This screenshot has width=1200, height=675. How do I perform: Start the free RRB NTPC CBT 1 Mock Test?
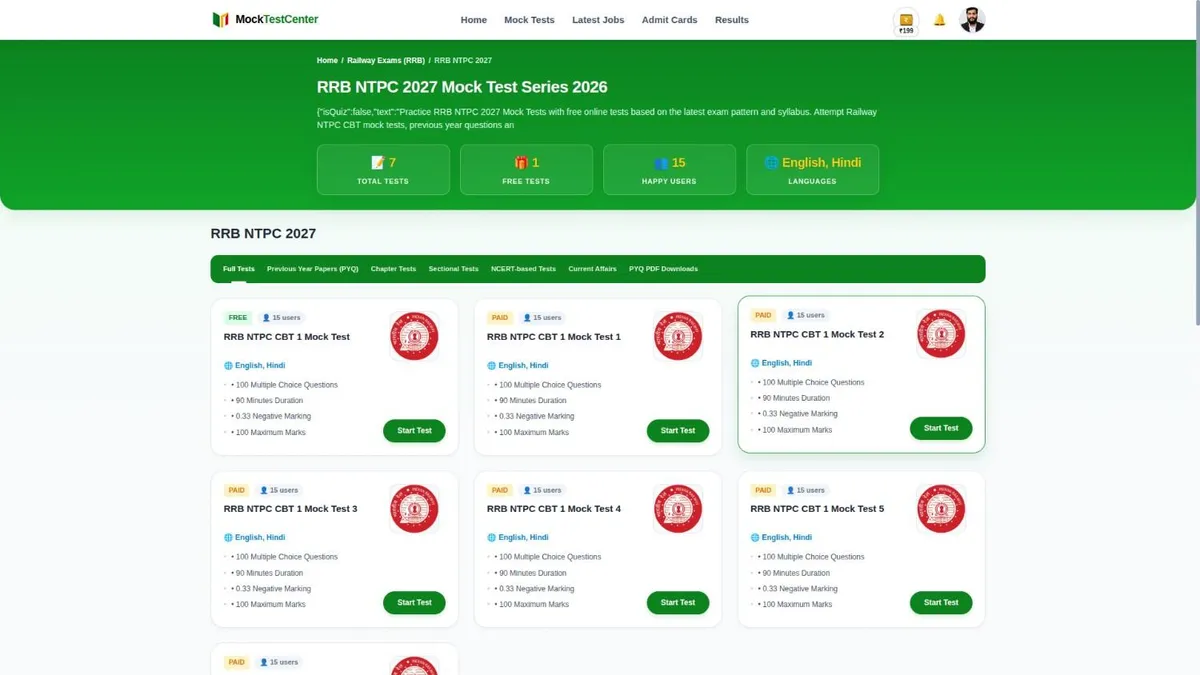pos(414,431)
